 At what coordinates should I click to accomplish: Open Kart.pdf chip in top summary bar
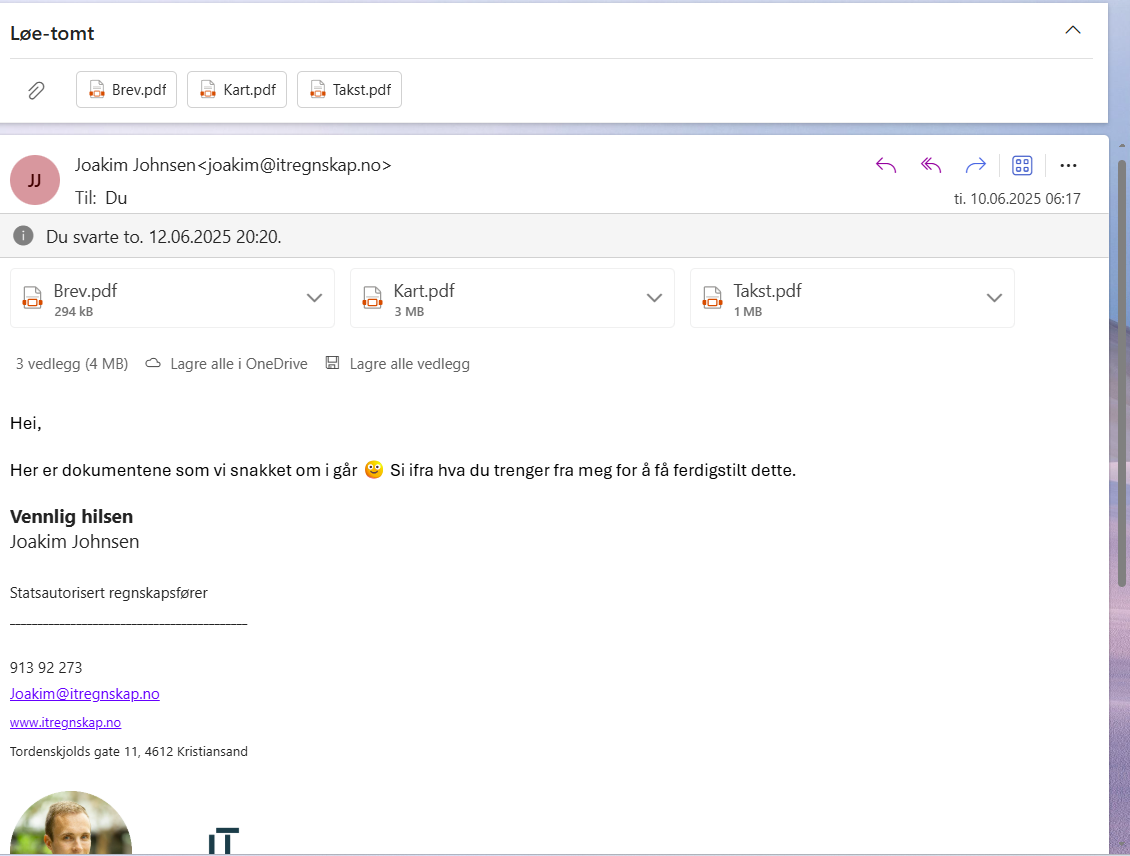237,90
